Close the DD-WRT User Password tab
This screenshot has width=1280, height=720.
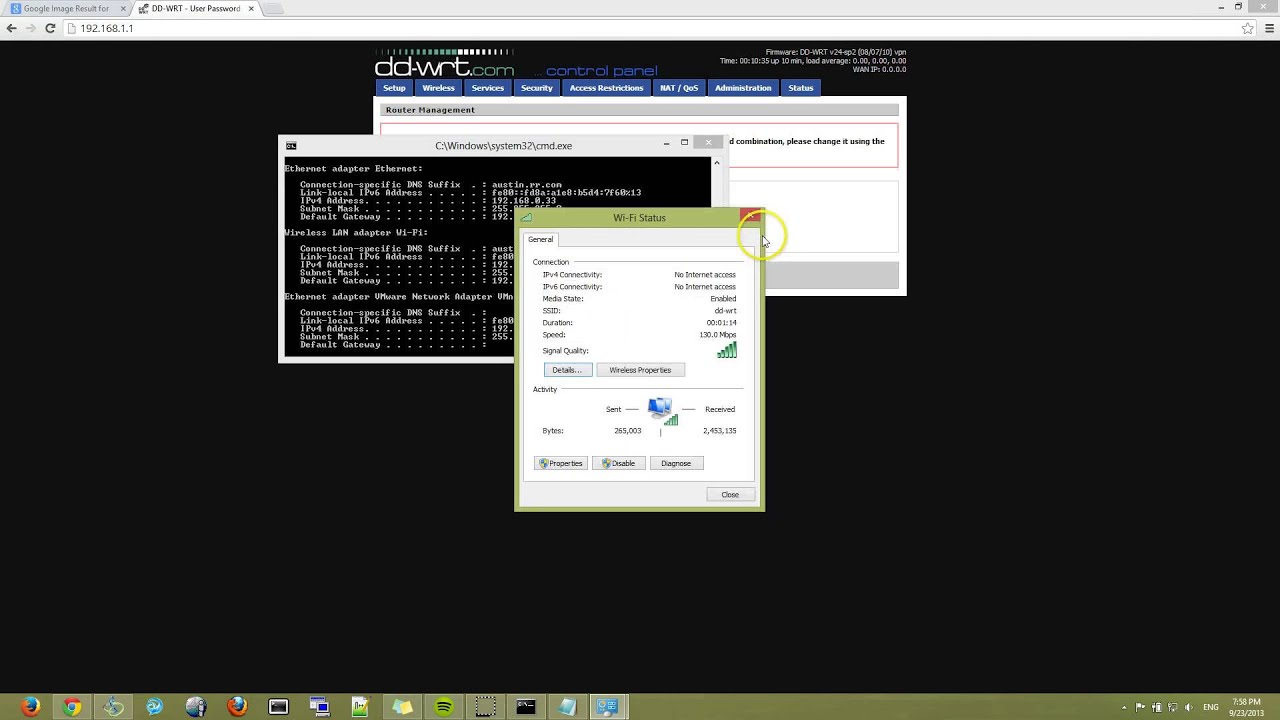click(250, 8)
